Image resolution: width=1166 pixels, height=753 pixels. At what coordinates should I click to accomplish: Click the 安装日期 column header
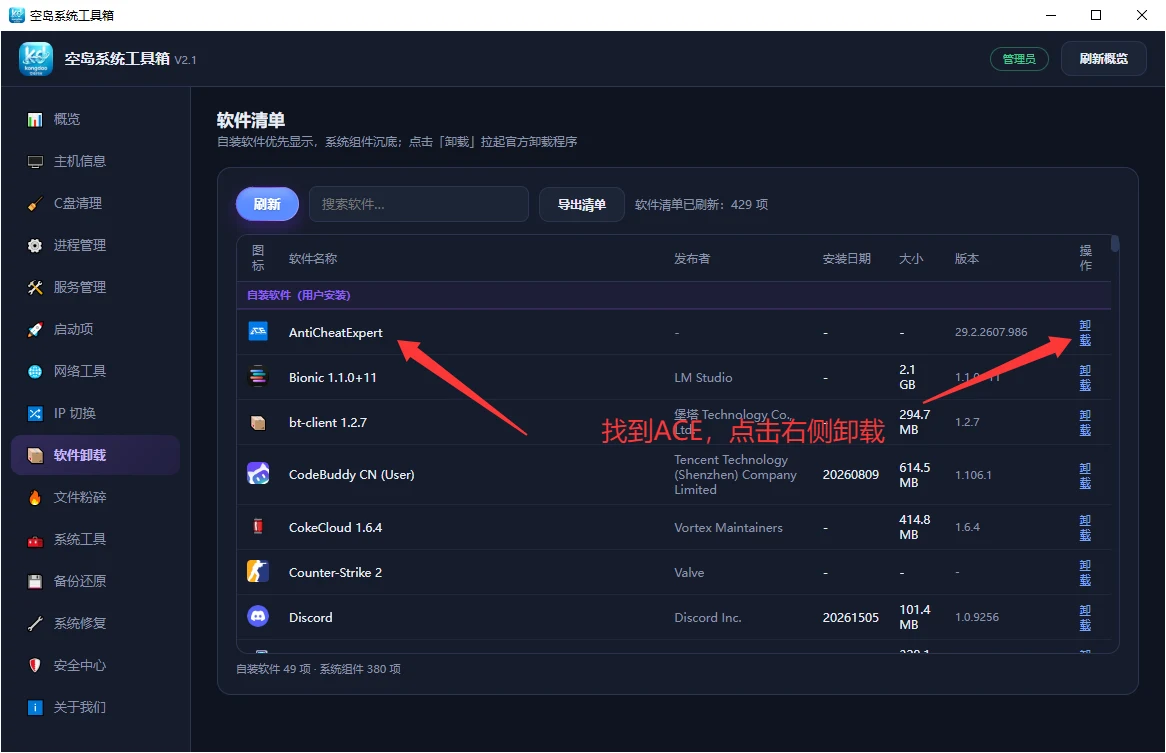click(x=846, y=259)
